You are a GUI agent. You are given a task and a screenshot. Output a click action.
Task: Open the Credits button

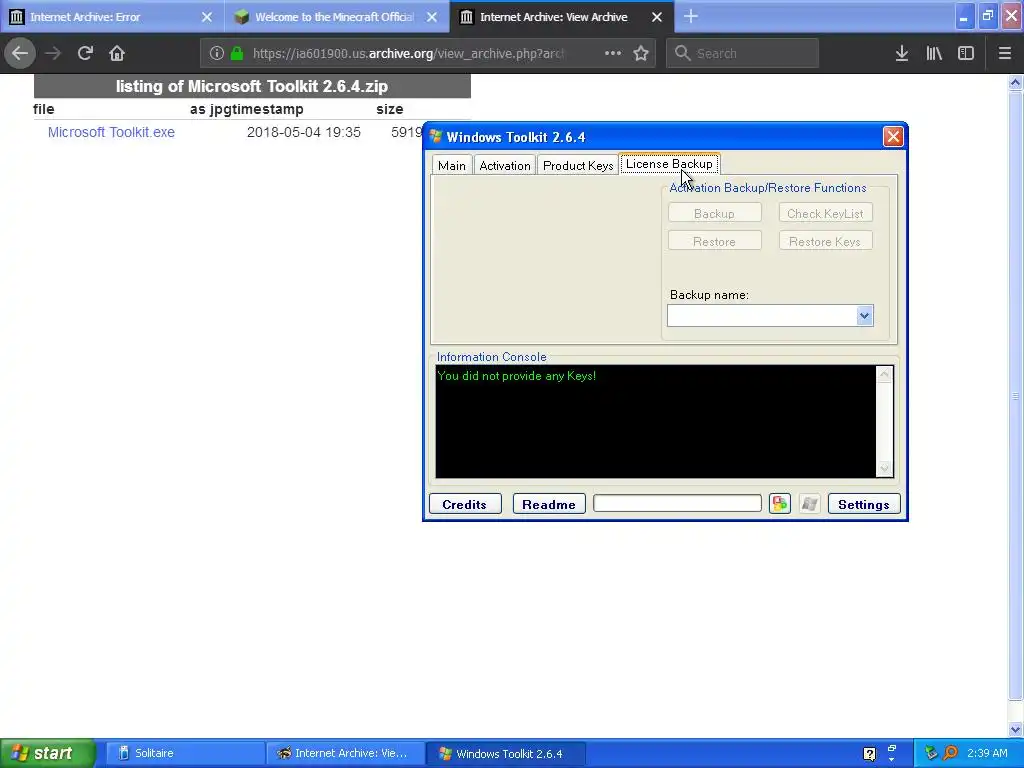coord(465,504)
